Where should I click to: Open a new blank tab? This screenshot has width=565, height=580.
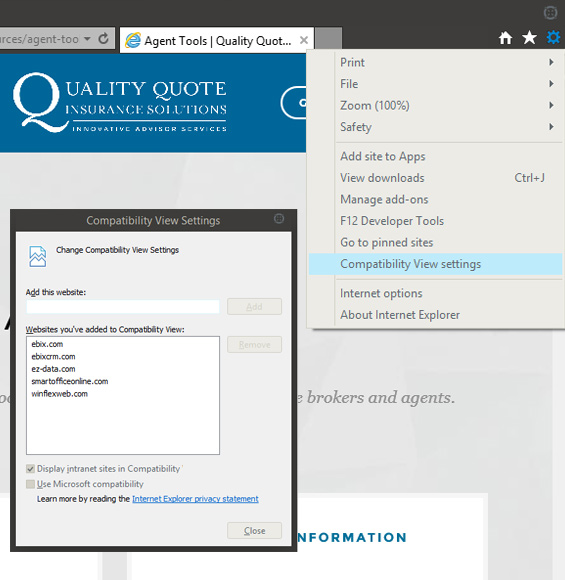tap(328, 38)
